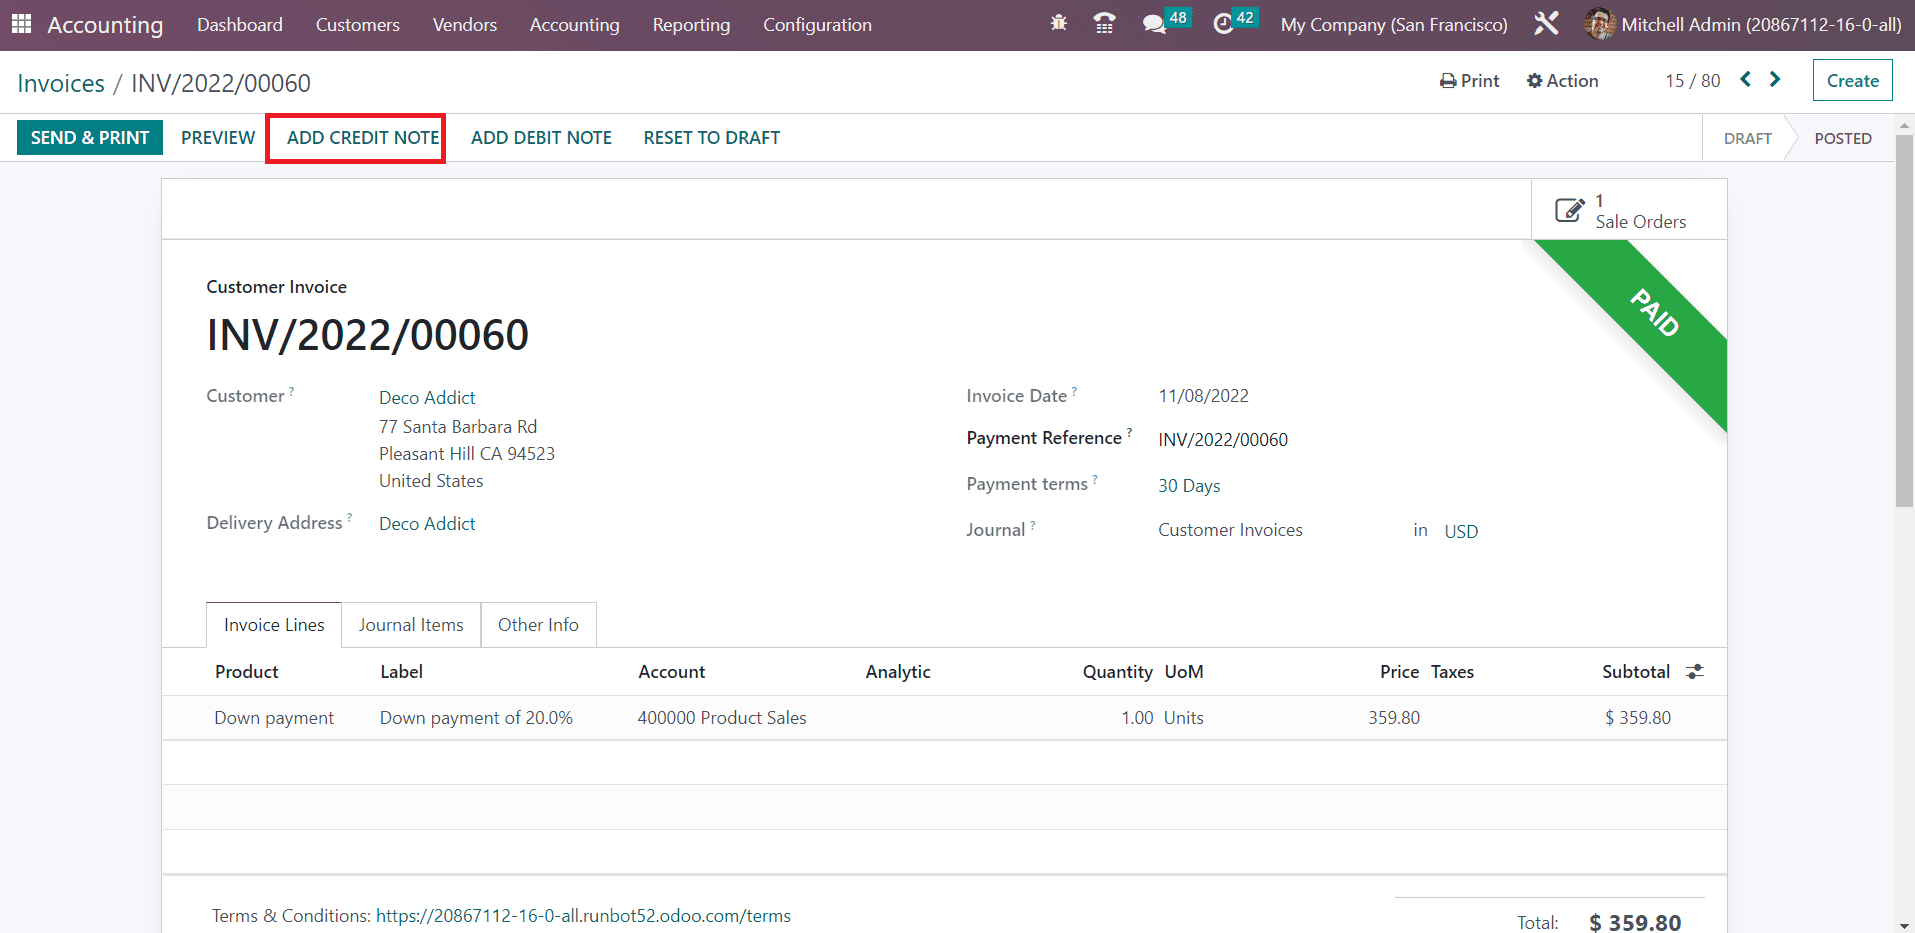Open the Reporting menu
The height and width of the screenshot is (933, 1915).
(x=691, y=25)
